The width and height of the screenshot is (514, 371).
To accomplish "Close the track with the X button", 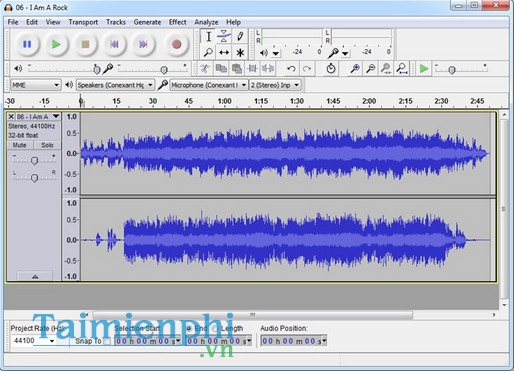I will [x=11, y=116].
